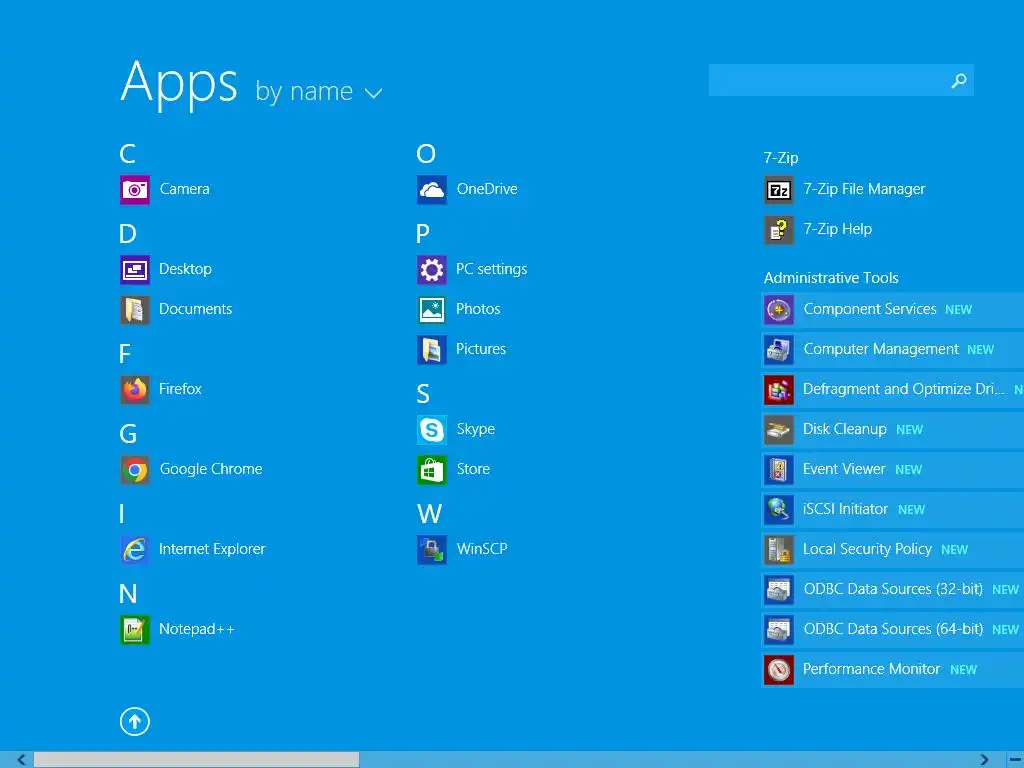The height and width of the screenshot is (768, 1024).
Task: Click the 'Local Security Policy' text label
Action: pos(867,549)
